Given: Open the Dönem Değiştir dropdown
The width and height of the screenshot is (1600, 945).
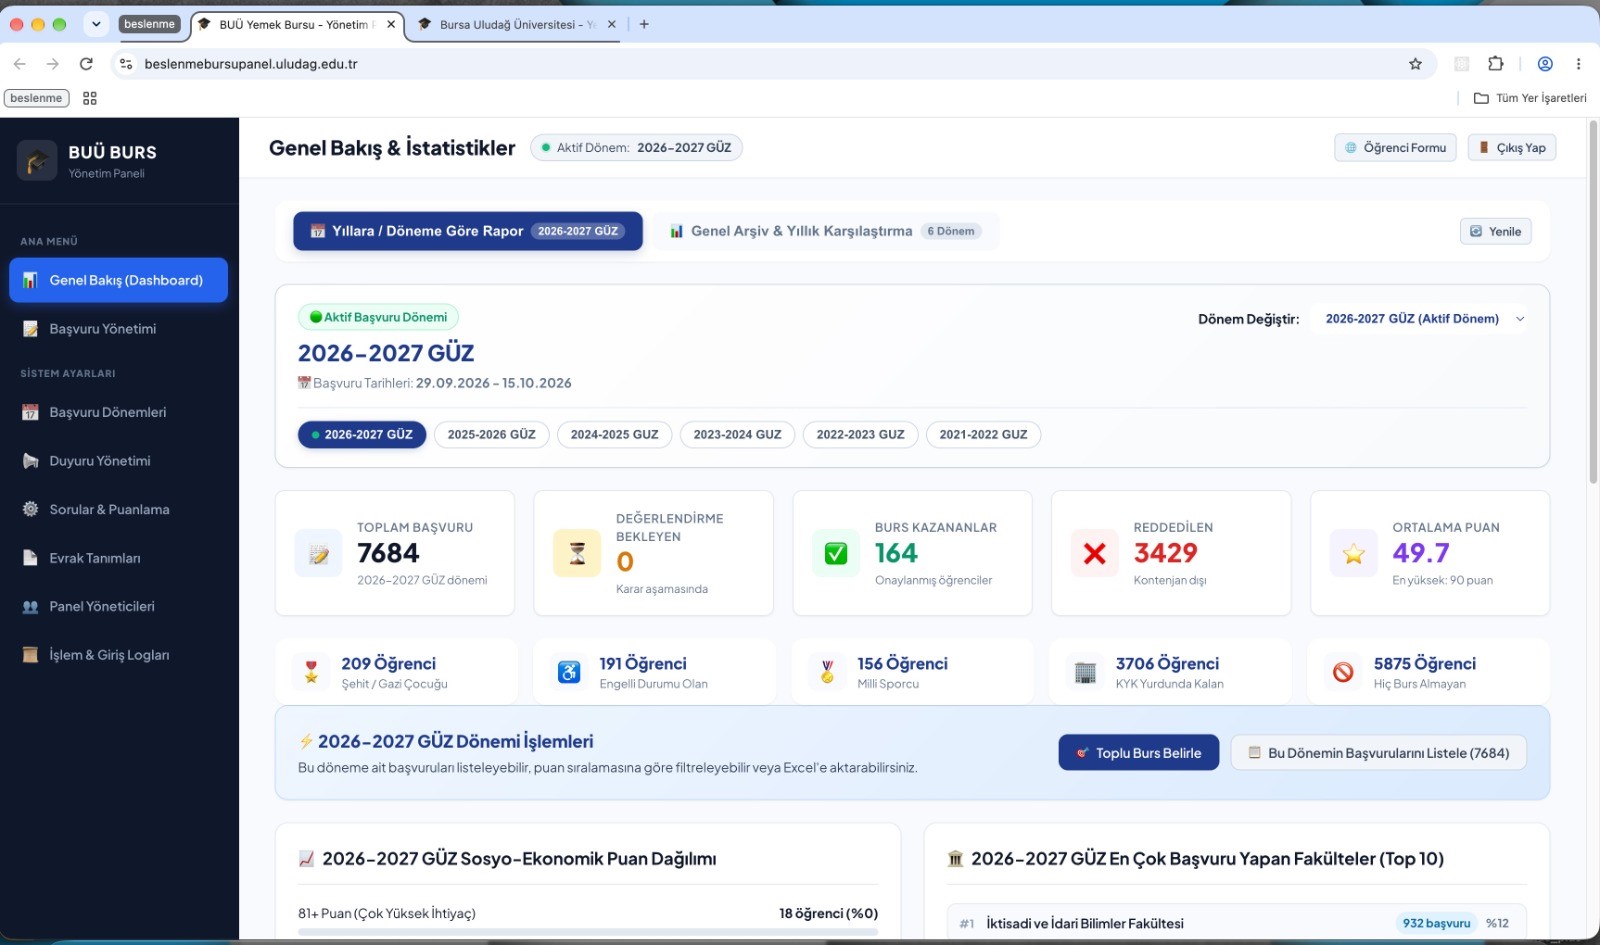Looking at the screenshot, I should pos(1420,319).
